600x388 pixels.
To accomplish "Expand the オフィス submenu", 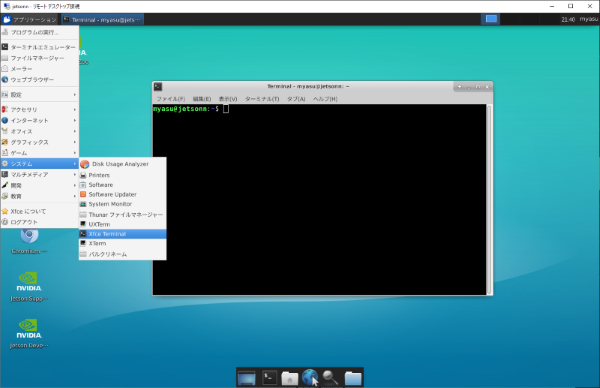I will pyautogui.click(x=40, y=131).
